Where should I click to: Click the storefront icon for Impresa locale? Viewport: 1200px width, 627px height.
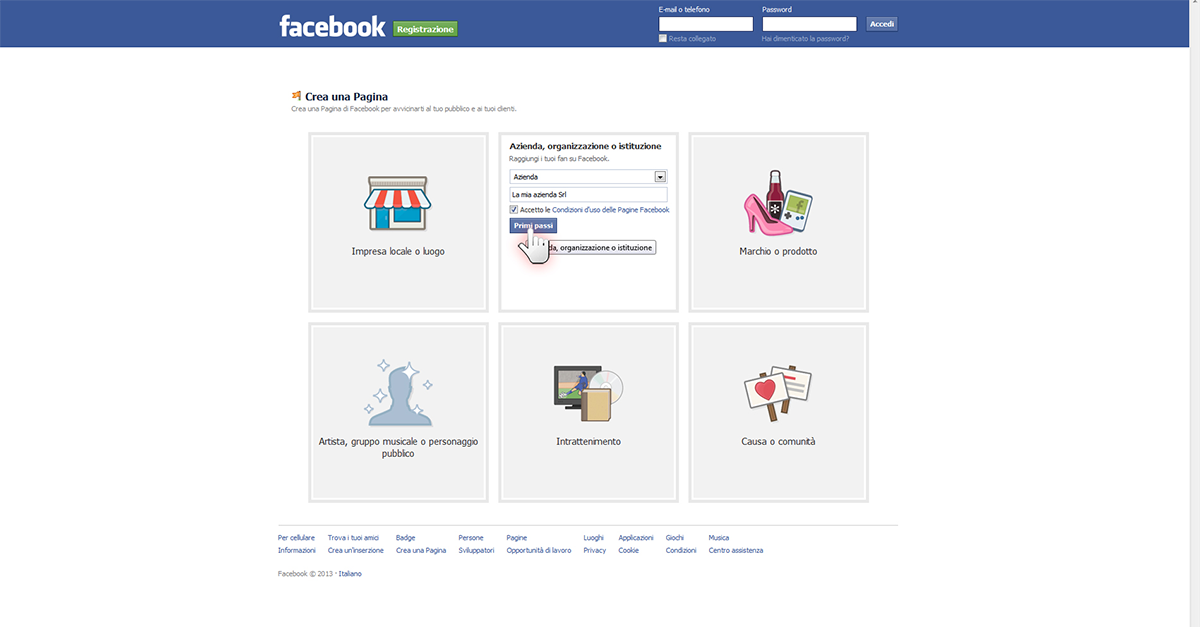pyautogui.click(x=398, y=204)
